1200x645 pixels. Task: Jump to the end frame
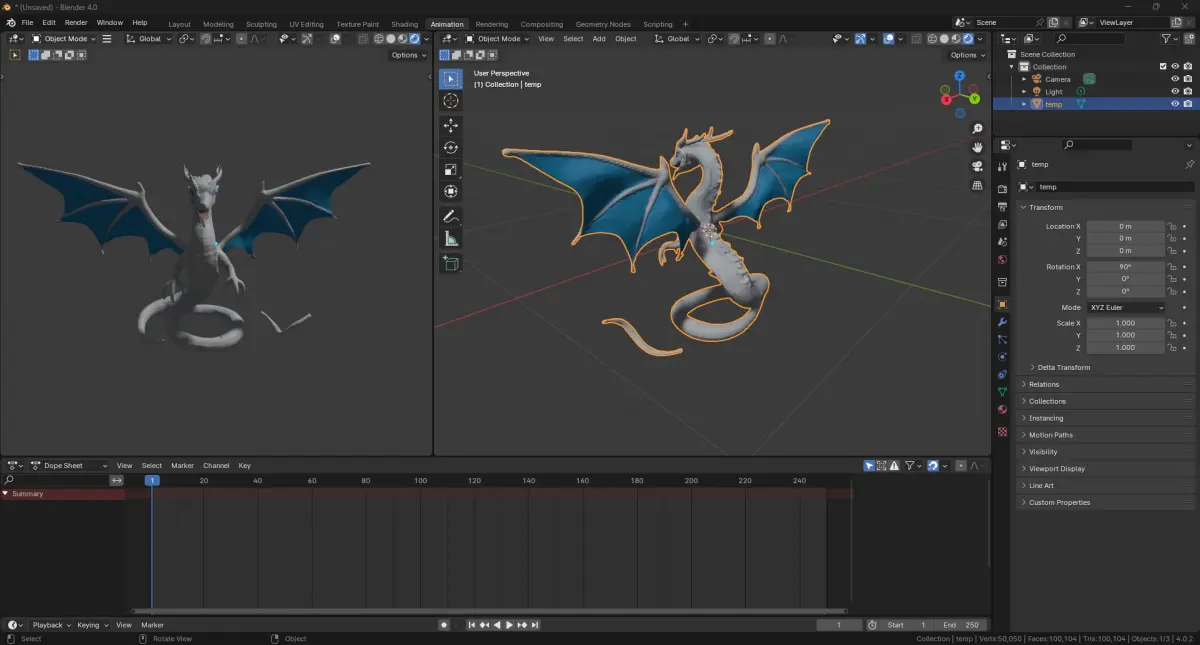[535, 625]
